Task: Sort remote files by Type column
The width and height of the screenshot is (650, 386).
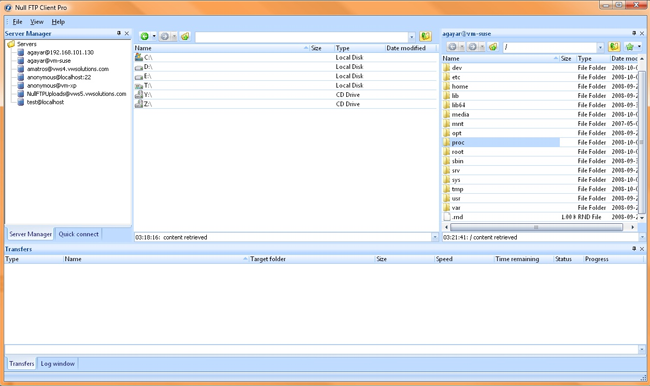Action: tap(593, 58)
